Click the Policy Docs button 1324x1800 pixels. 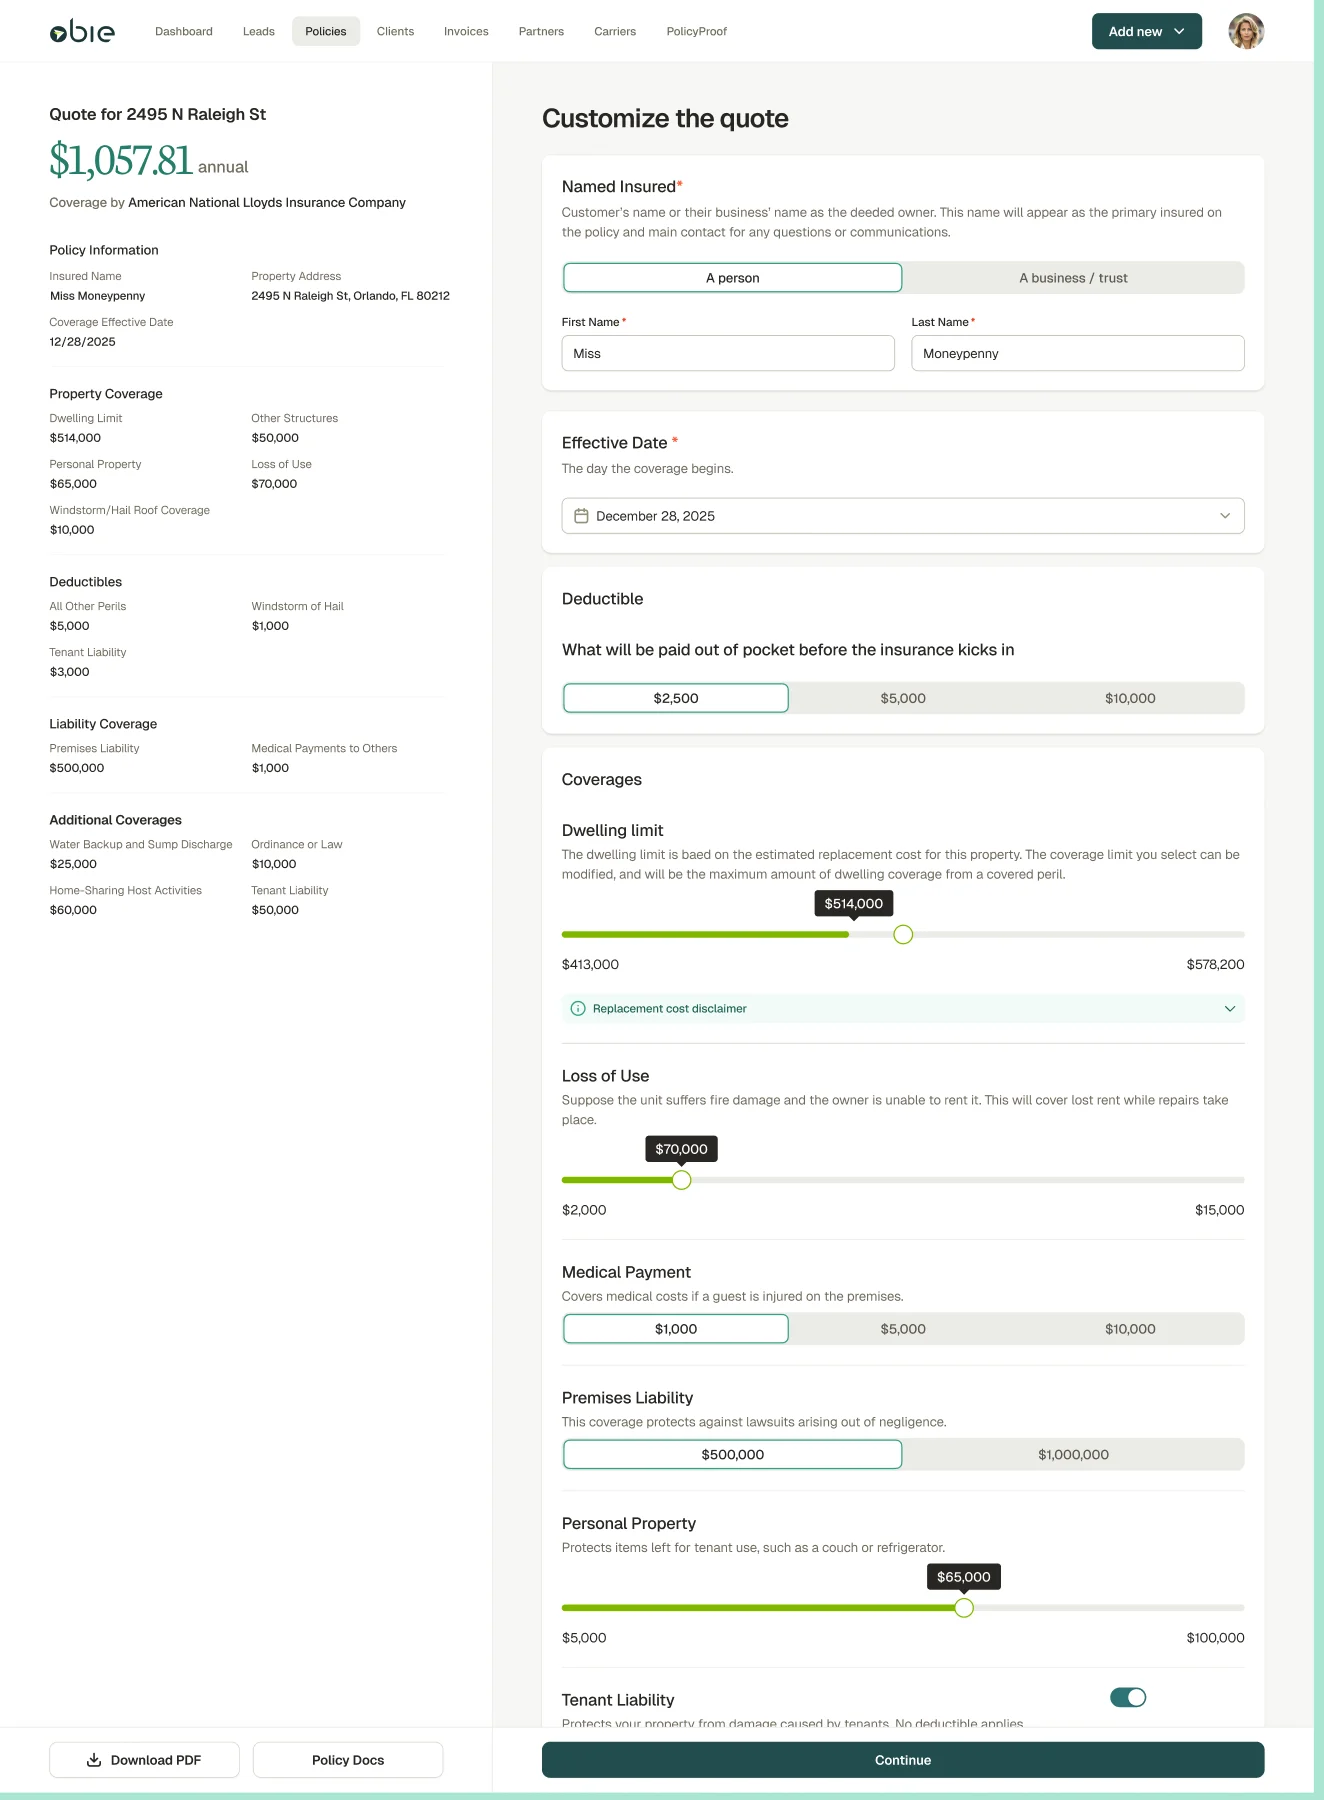[x=348, y=1760]
